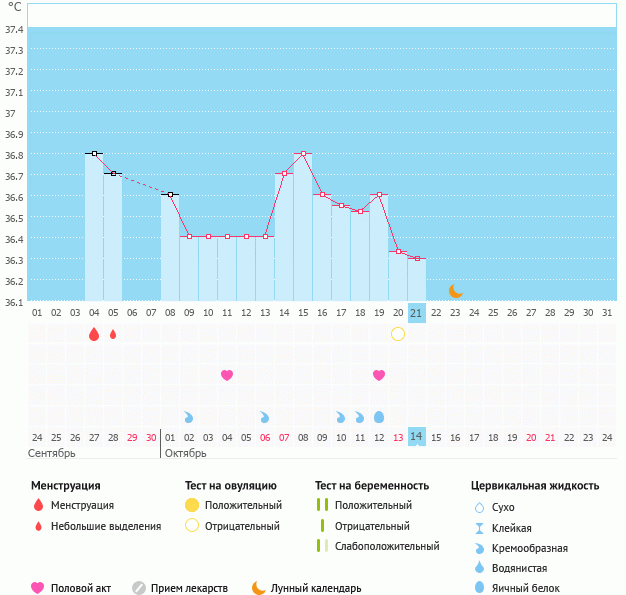Viewport: 626px width, 595px height.
Task: Click the Слабоположительный pregnancy test label
Action: click(x=387, y=546)
